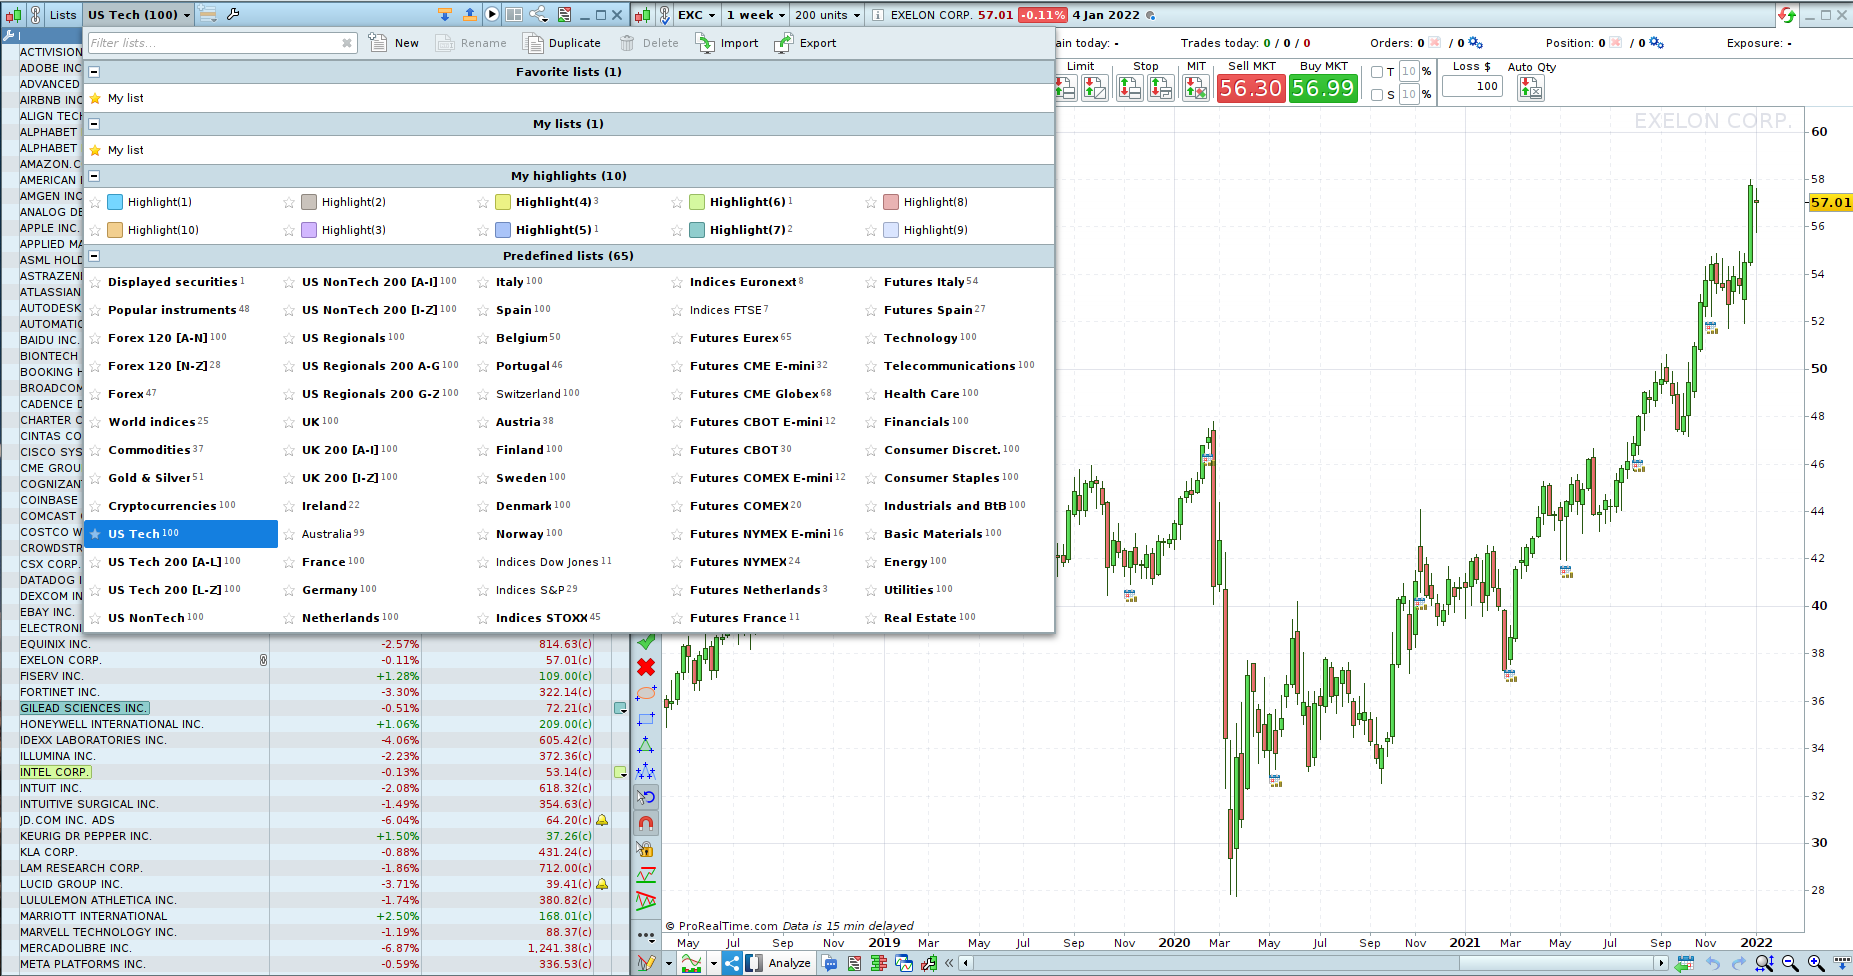Click the Highlight(7) teal color swatch
The image size is (1853, 976).
[x=697, y=230]
